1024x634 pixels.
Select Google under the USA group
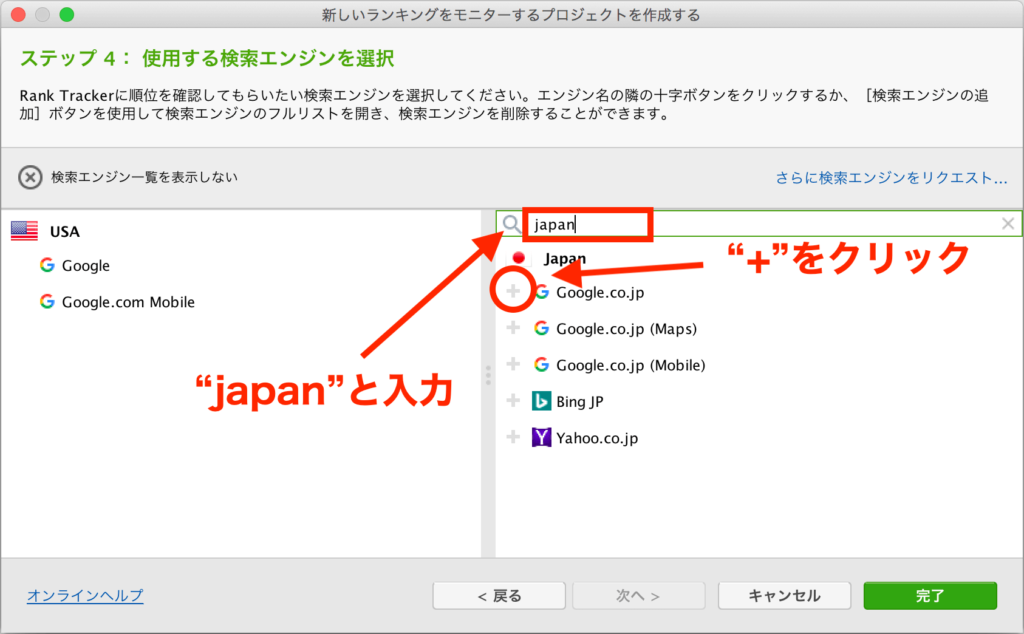(x=86, y=266)
